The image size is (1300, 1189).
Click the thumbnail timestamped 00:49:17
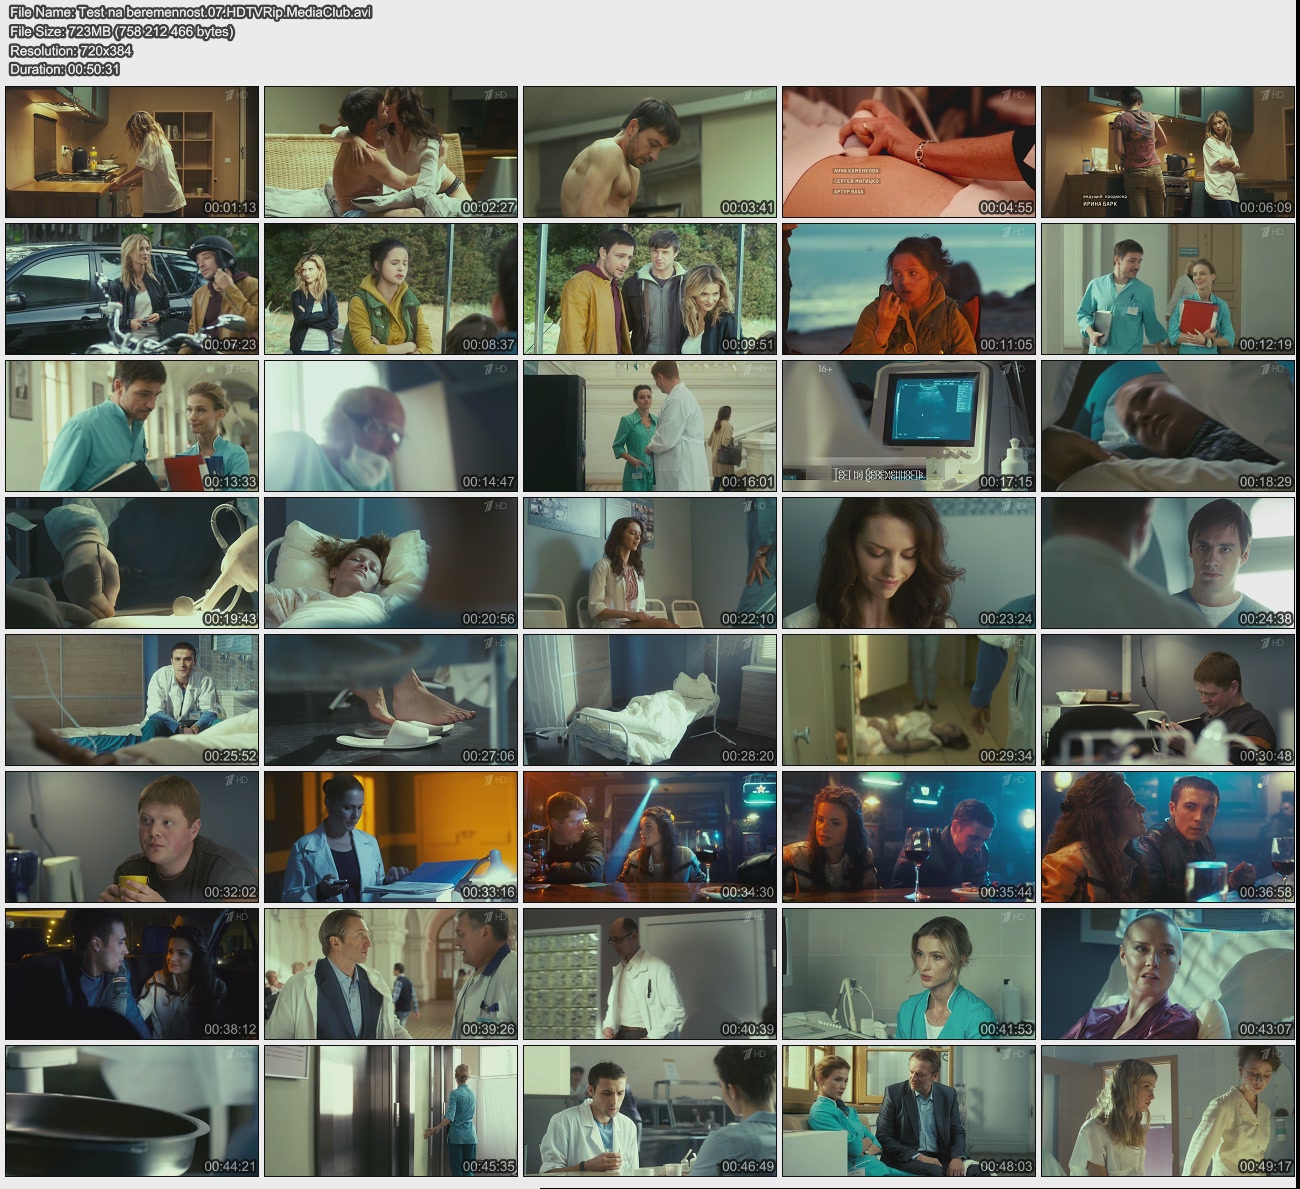point(1168,1111)
